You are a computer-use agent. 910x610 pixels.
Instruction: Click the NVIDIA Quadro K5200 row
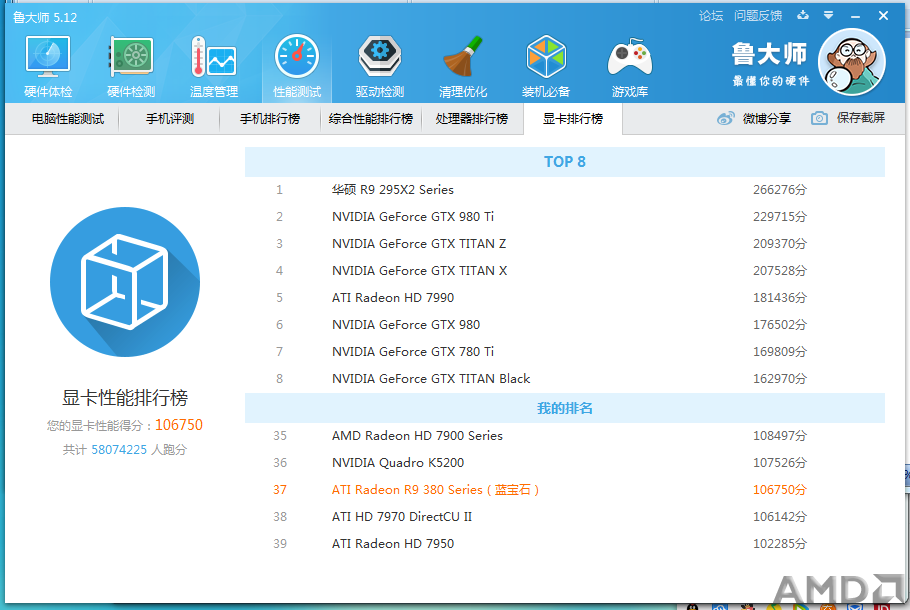[x=565, y=463]
